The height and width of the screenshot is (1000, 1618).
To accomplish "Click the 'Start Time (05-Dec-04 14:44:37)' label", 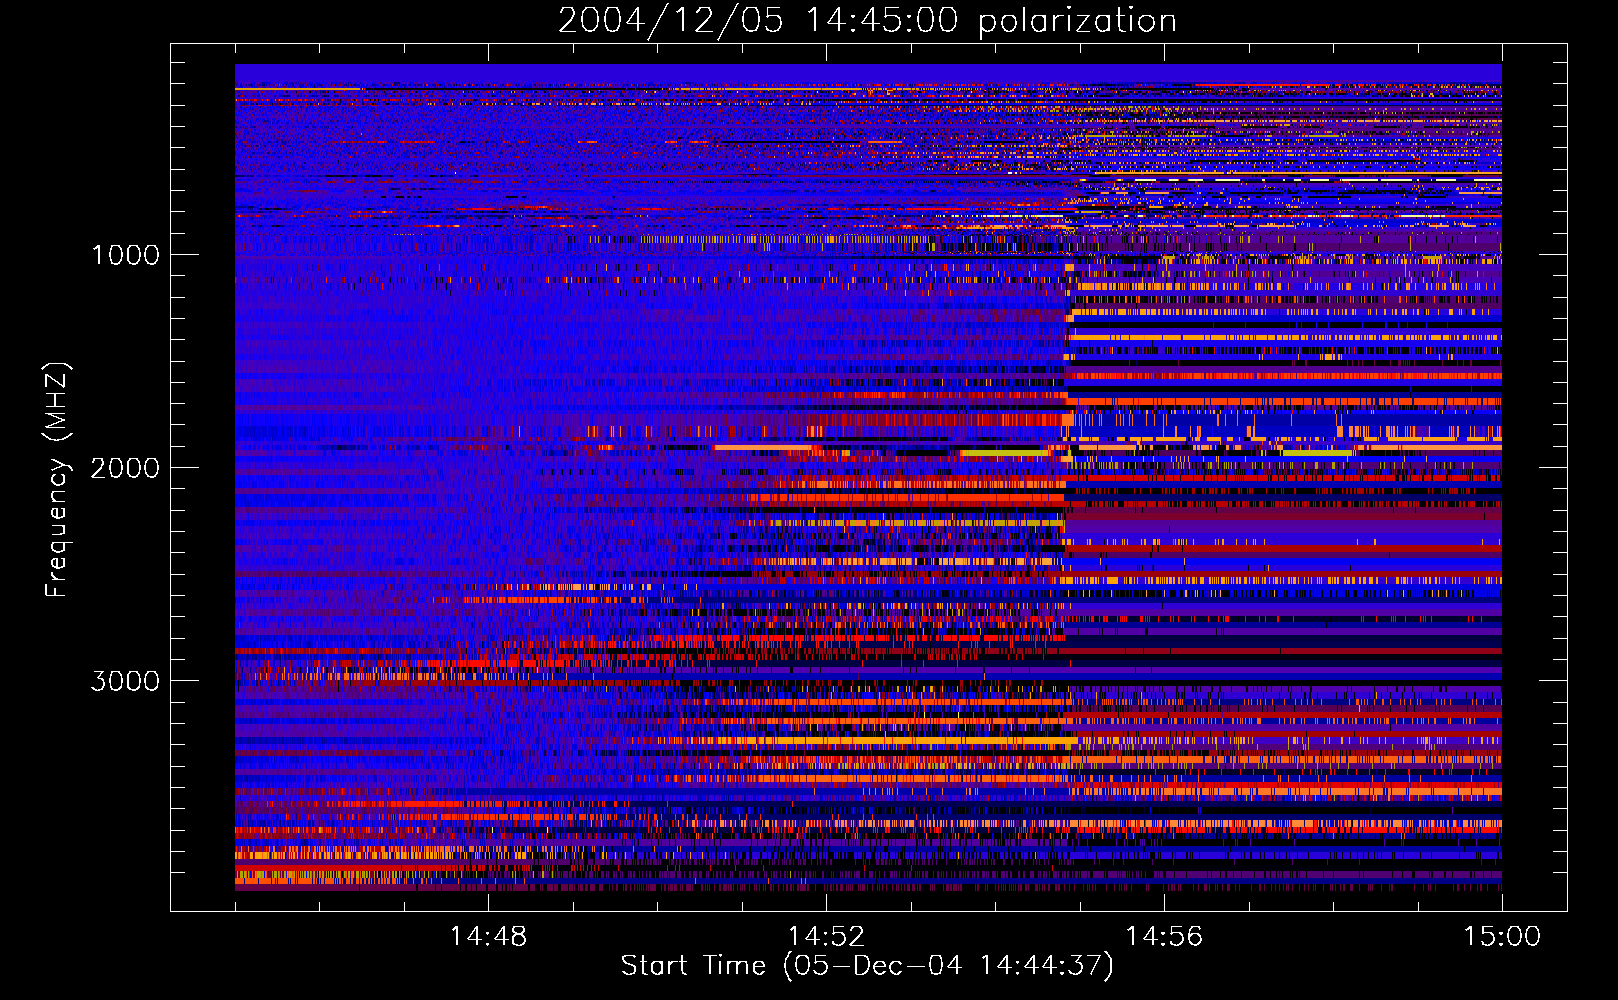I will point(867,966).
